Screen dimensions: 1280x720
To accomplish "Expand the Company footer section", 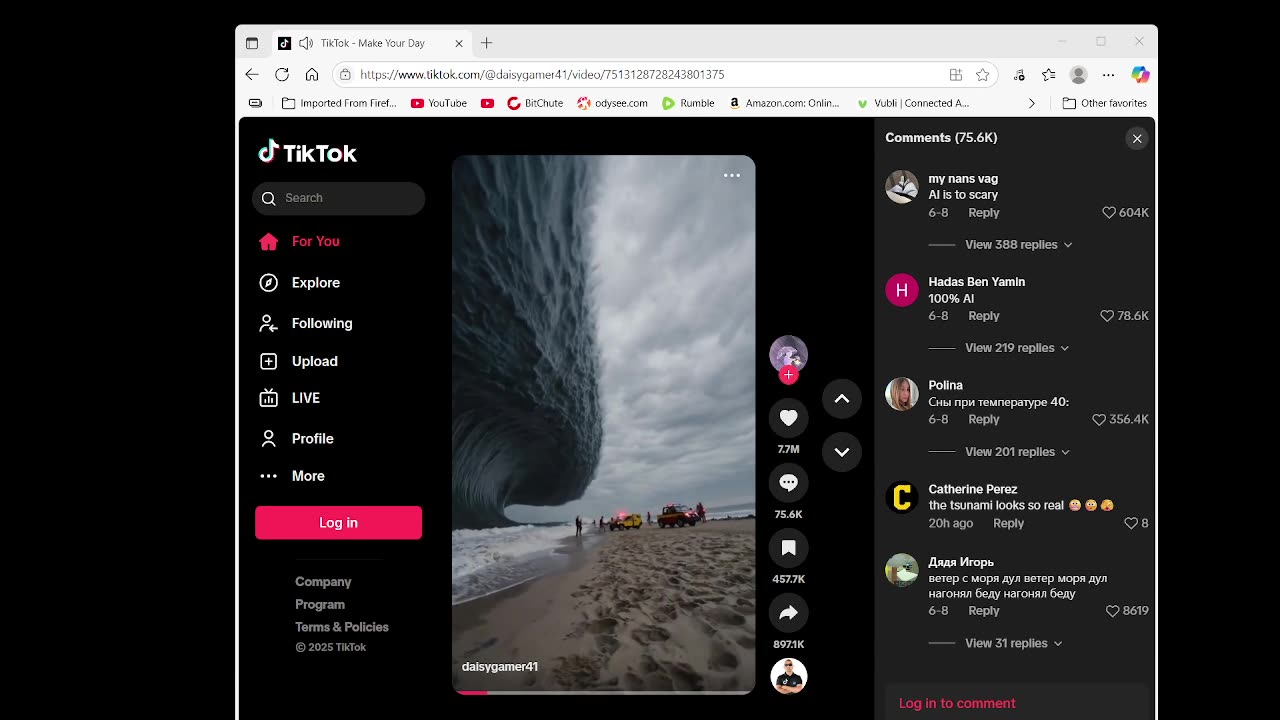I will (323, 582).
